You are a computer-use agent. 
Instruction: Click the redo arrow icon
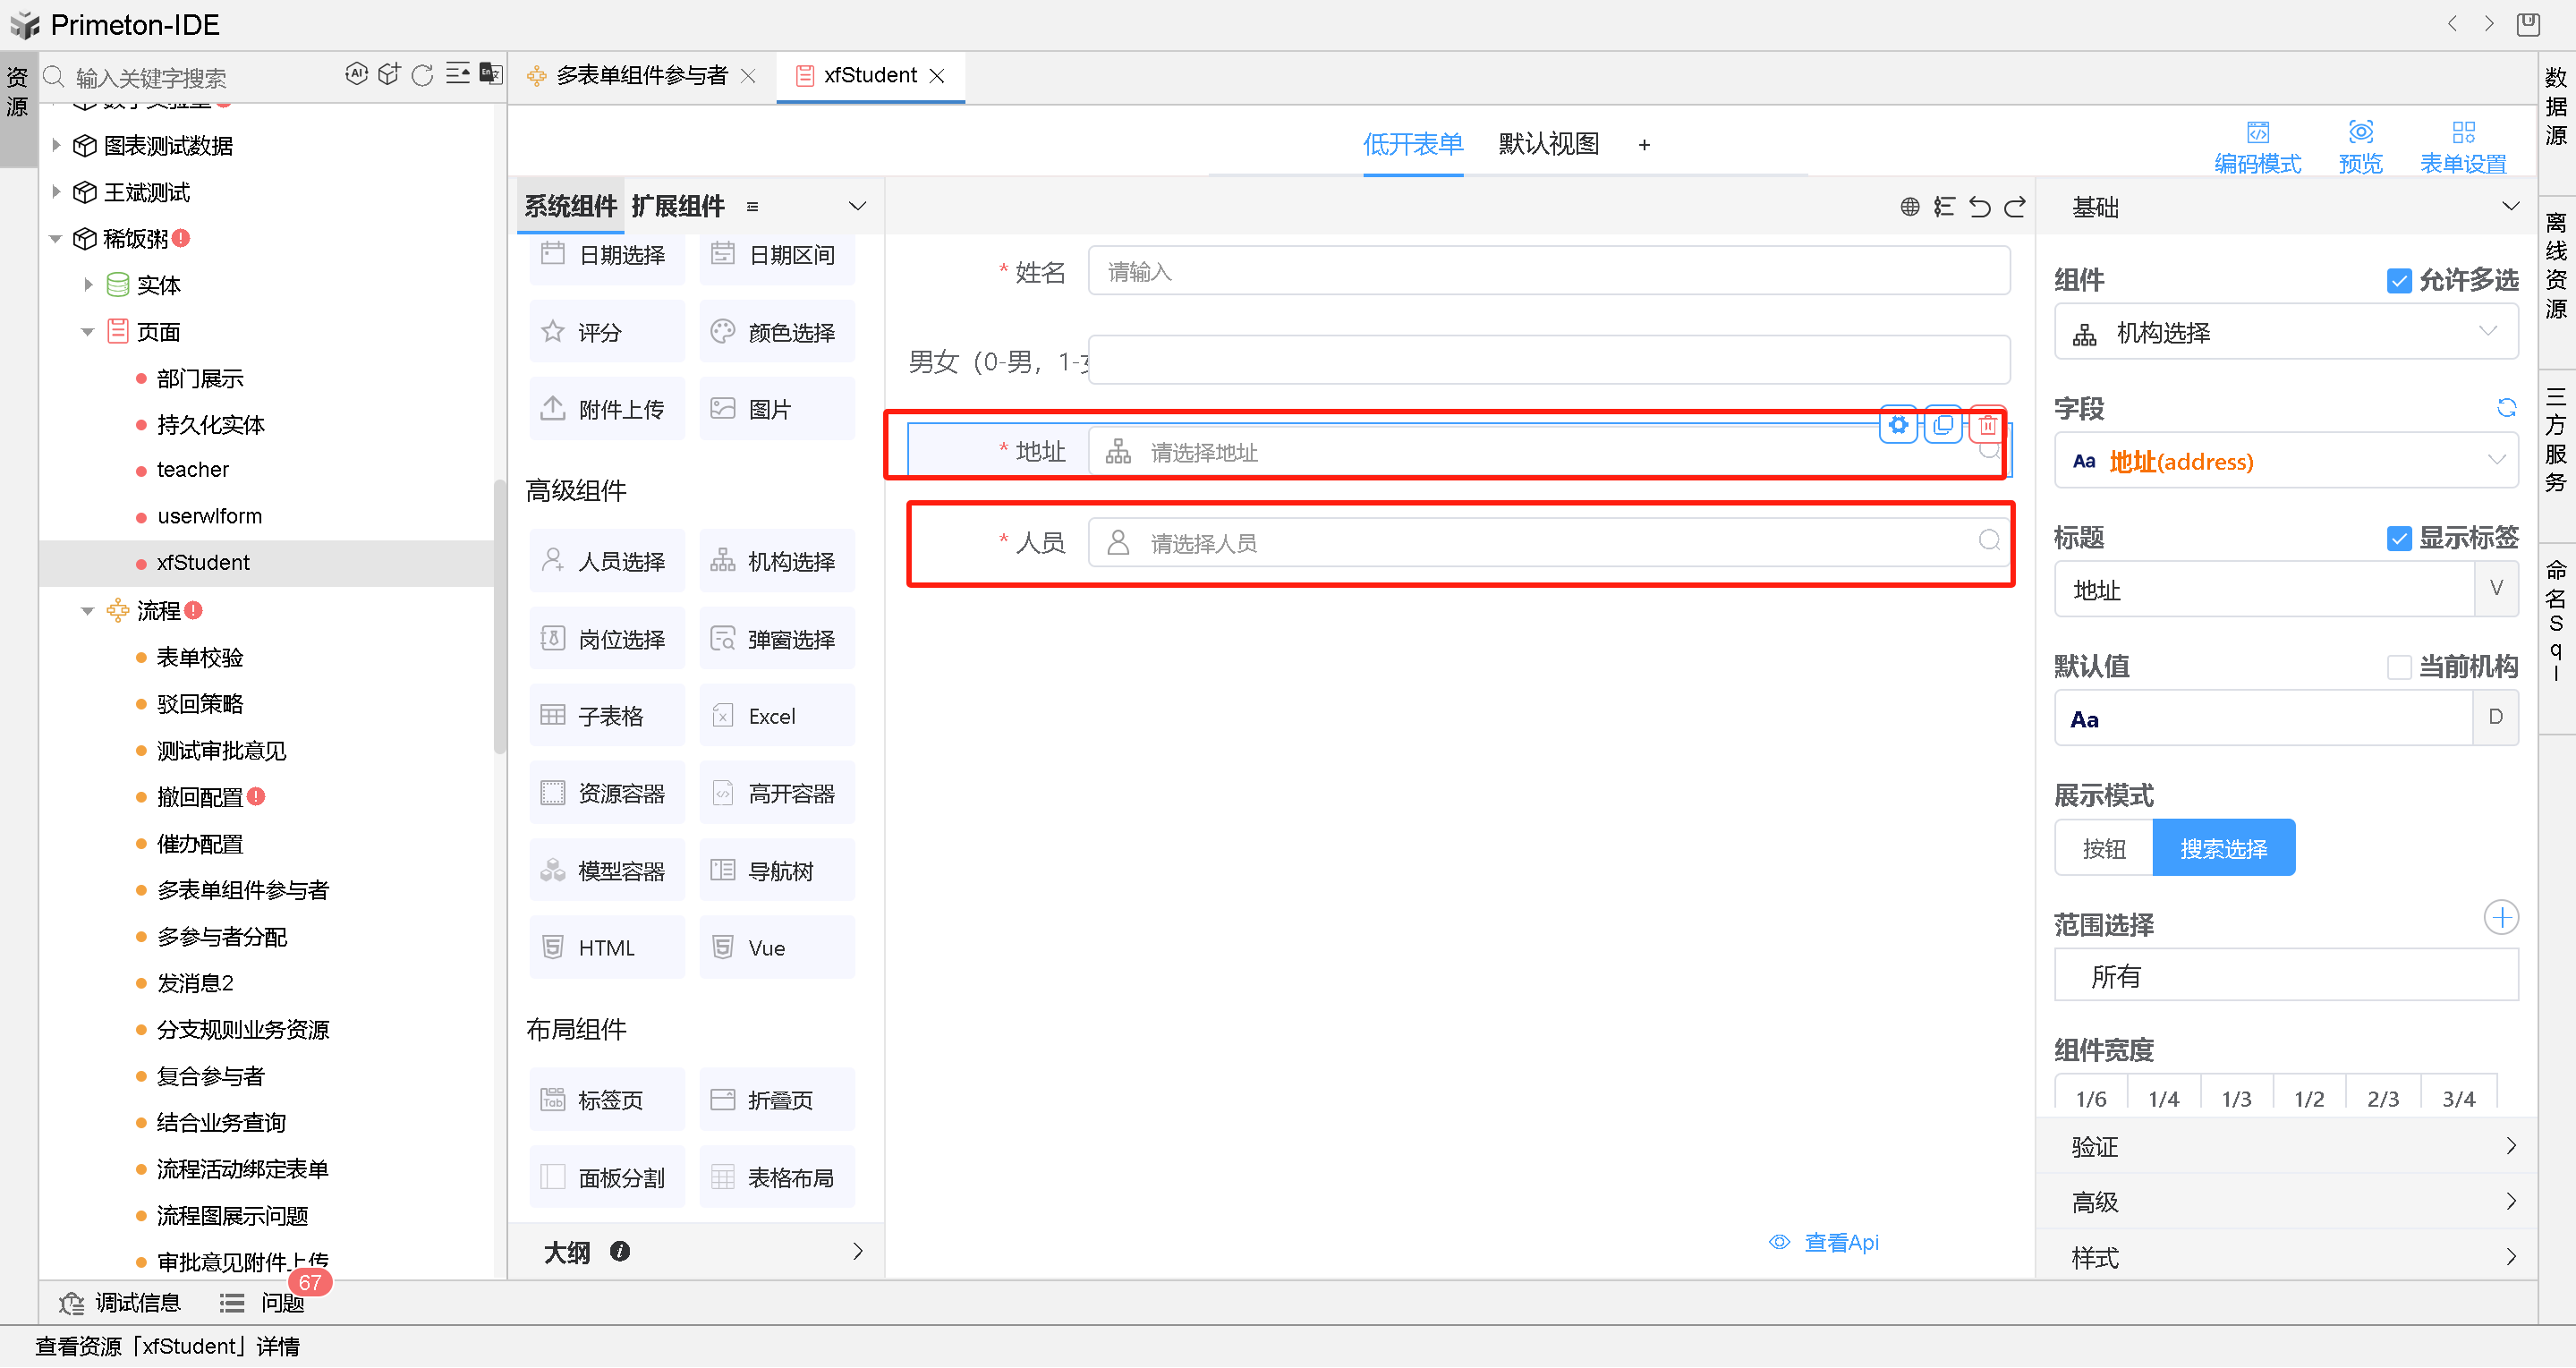click(2015, 207)
